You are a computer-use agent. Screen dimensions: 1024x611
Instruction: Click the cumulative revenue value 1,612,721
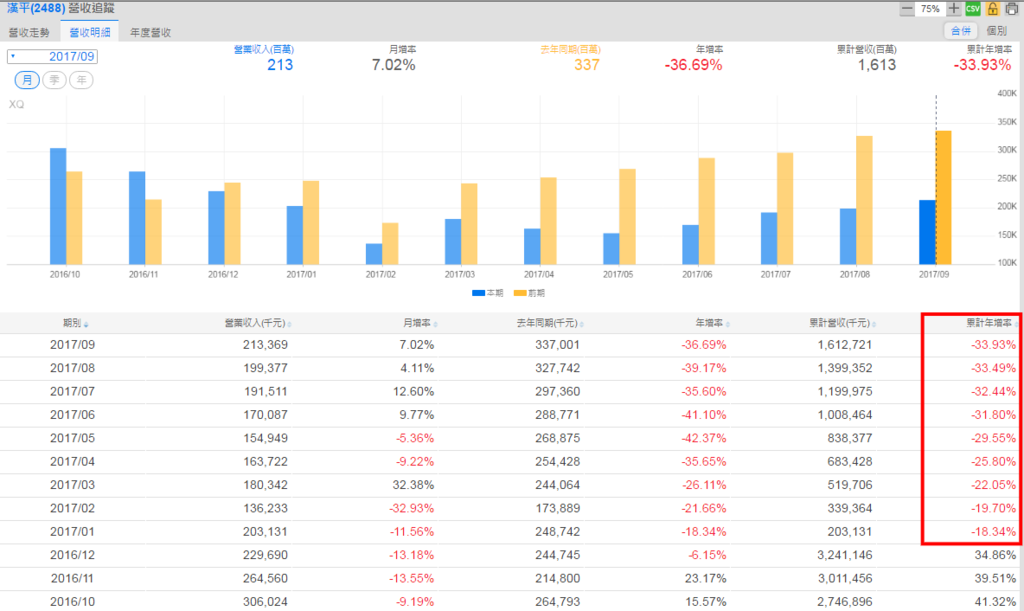[845, 345]
